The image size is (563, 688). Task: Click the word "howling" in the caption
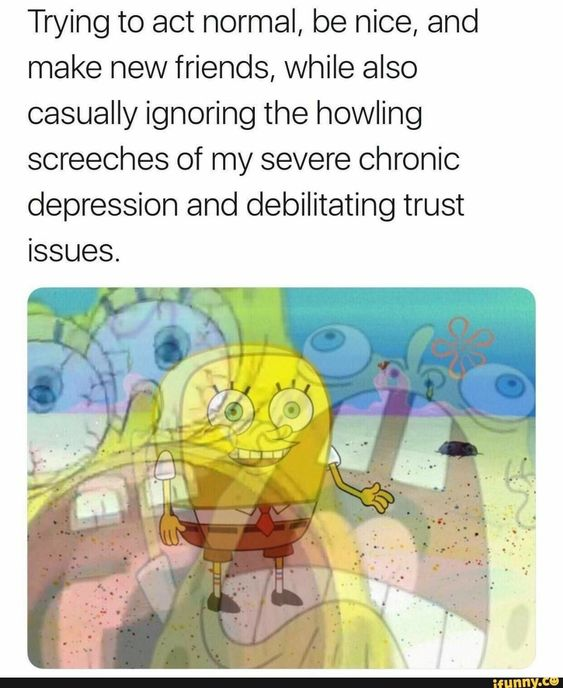coord(369,115)
